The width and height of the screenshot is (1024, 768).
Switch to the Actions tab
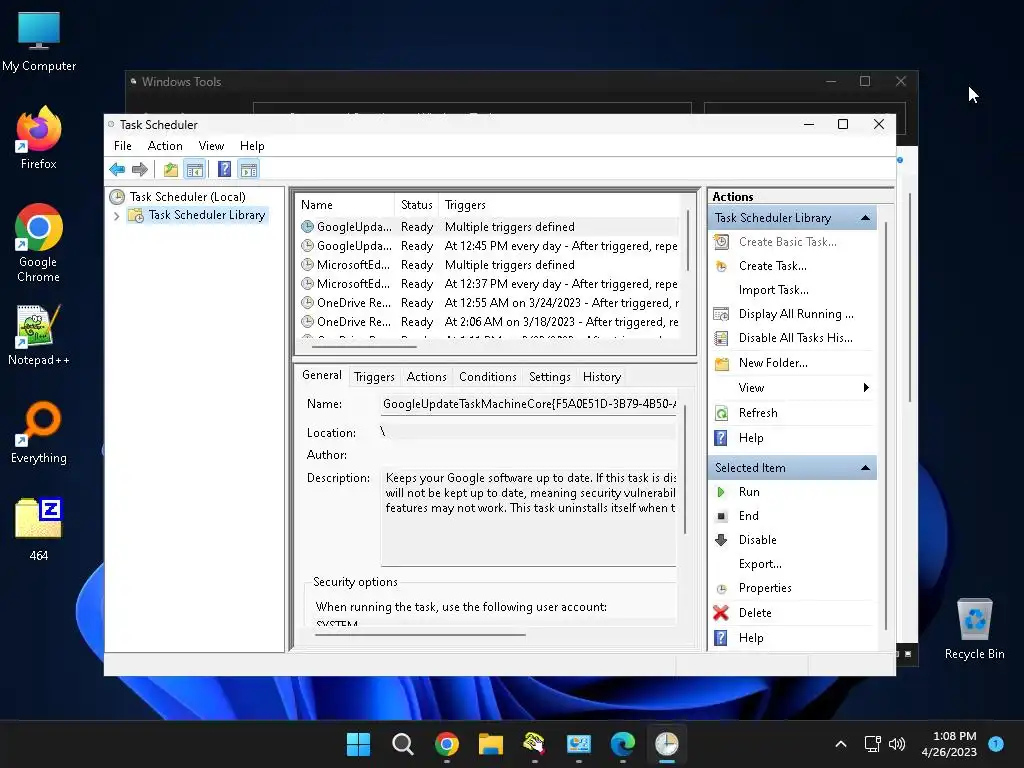(426, 377)
